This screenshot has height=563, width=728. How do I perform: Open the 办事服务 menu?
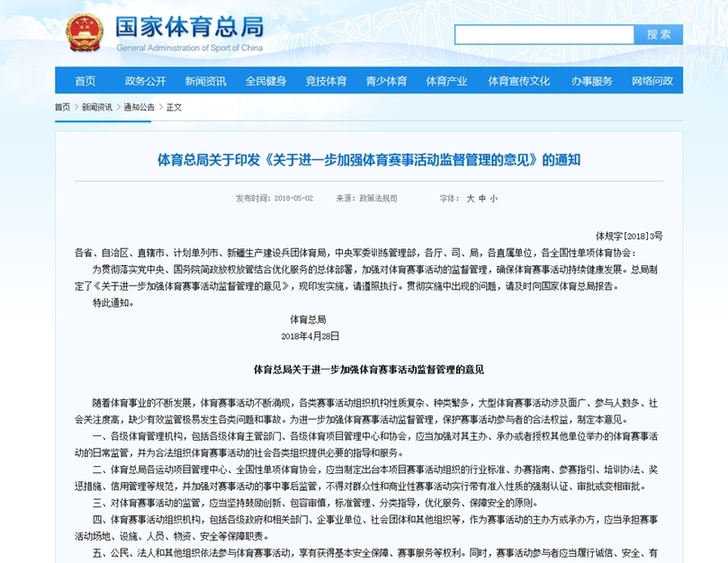coord(592,81)
